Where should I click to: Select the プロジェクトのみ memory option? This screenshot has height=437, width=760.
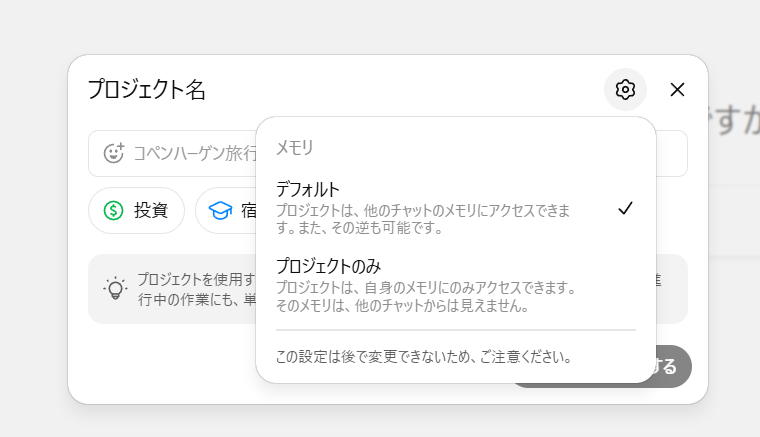pyautogui.click(x=456, y=285)
